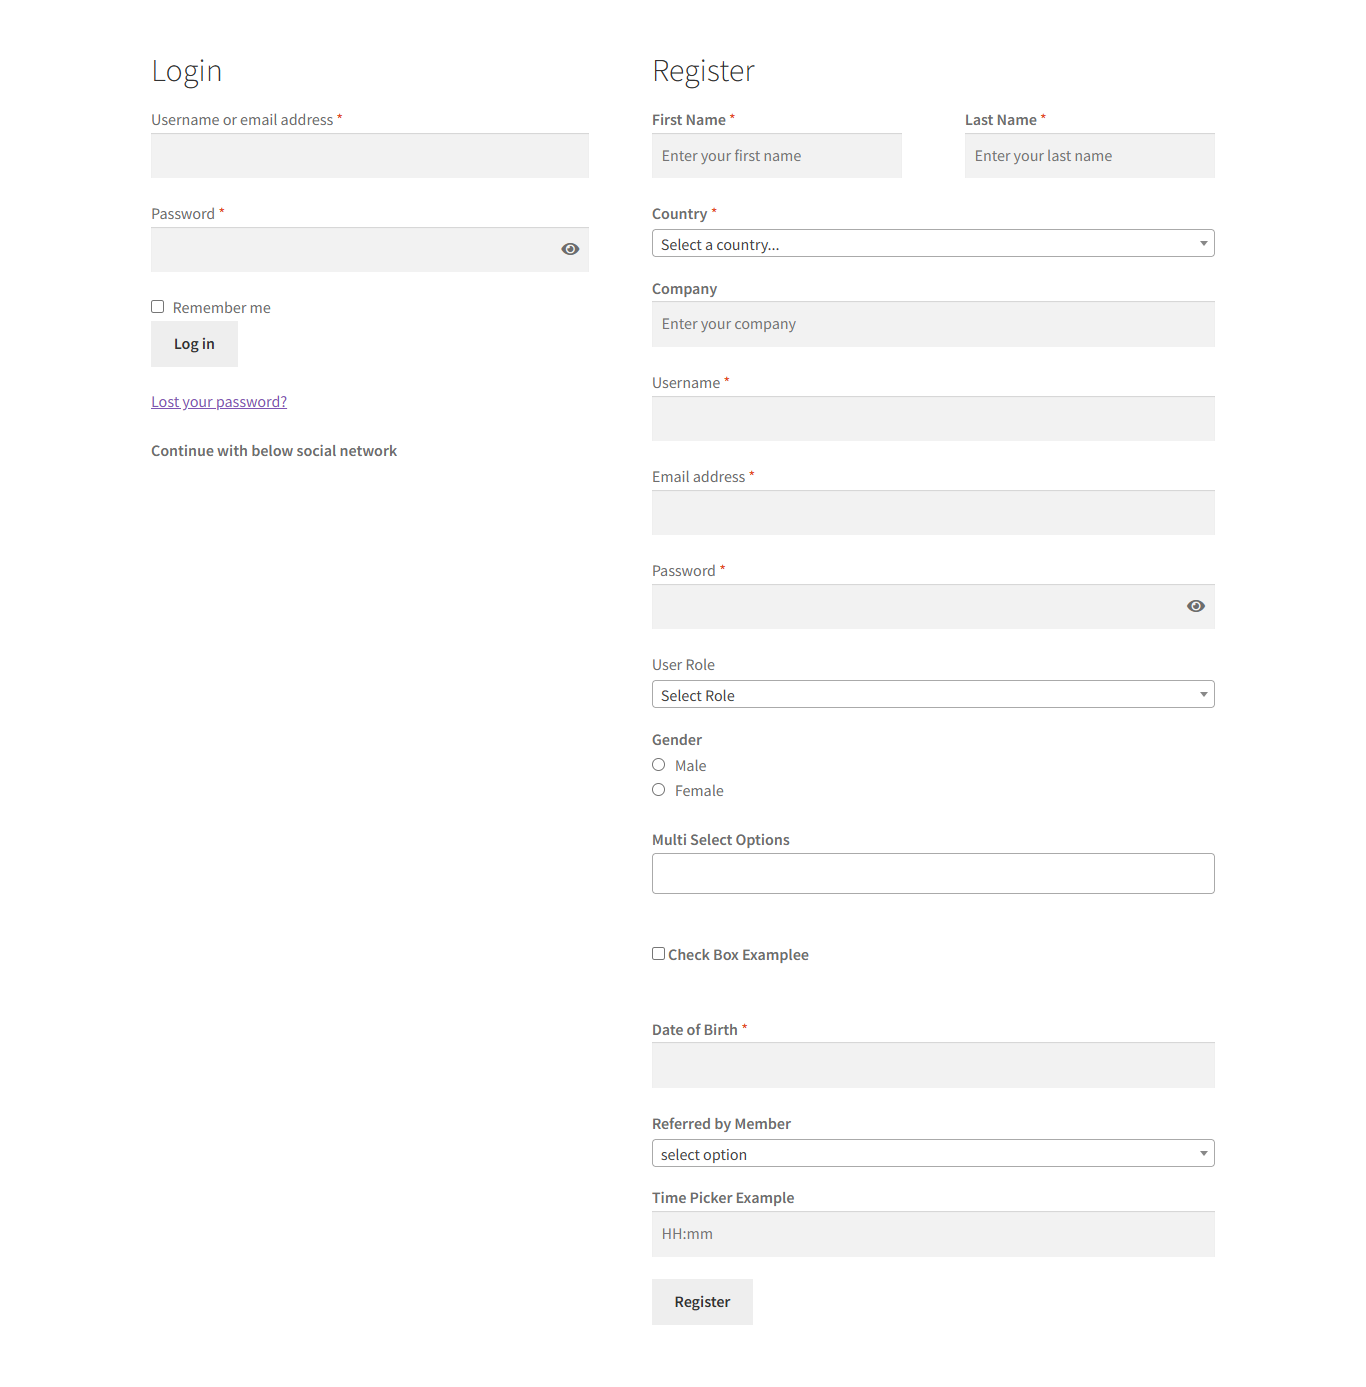Click the Time Picker Example input

point(932,1234)
